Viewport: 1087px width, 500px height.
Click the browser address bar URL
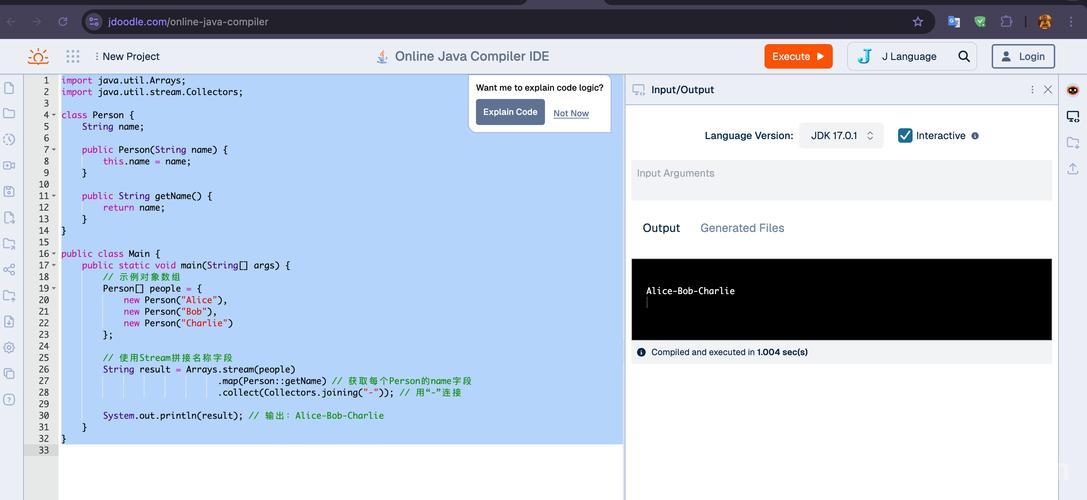pos(189,21)
